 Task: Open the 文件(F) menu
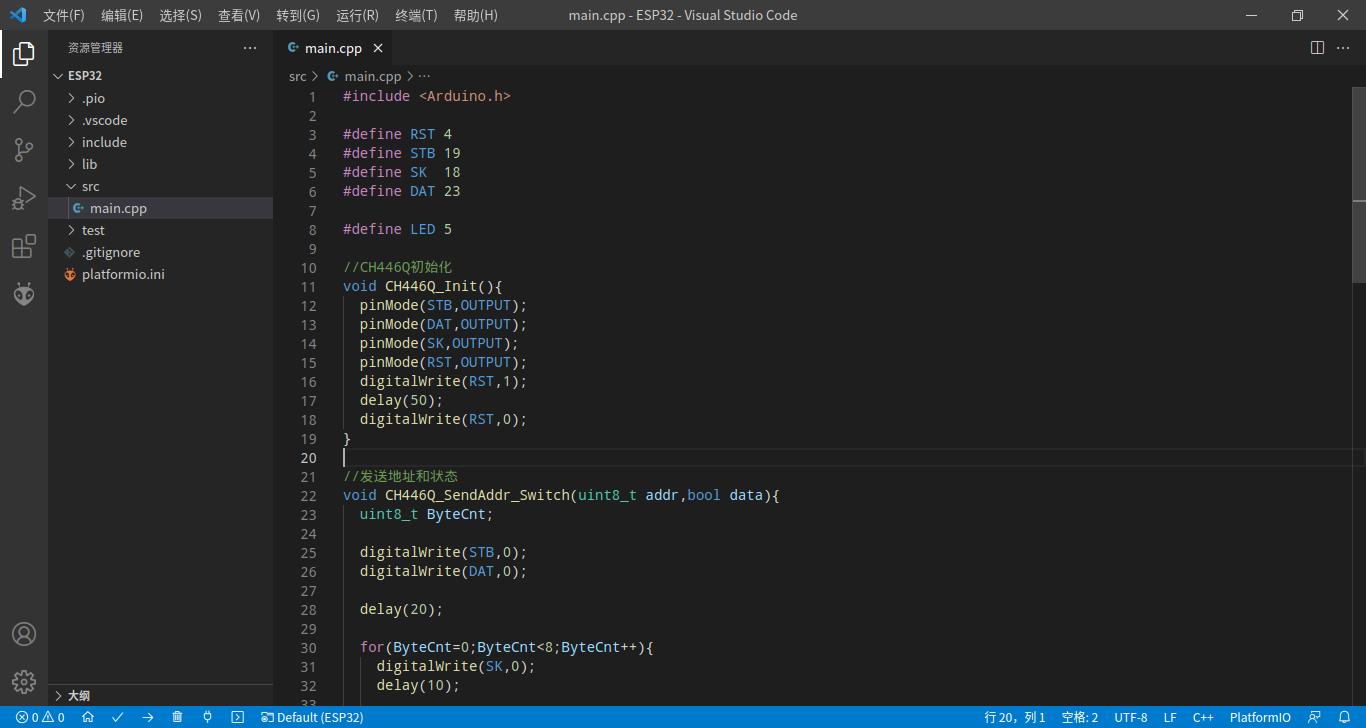64,15
